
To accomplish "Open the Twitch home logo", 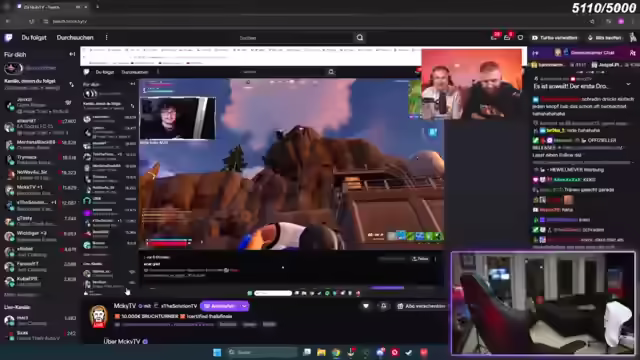I will pyautogui.click(x=8, y=38).
